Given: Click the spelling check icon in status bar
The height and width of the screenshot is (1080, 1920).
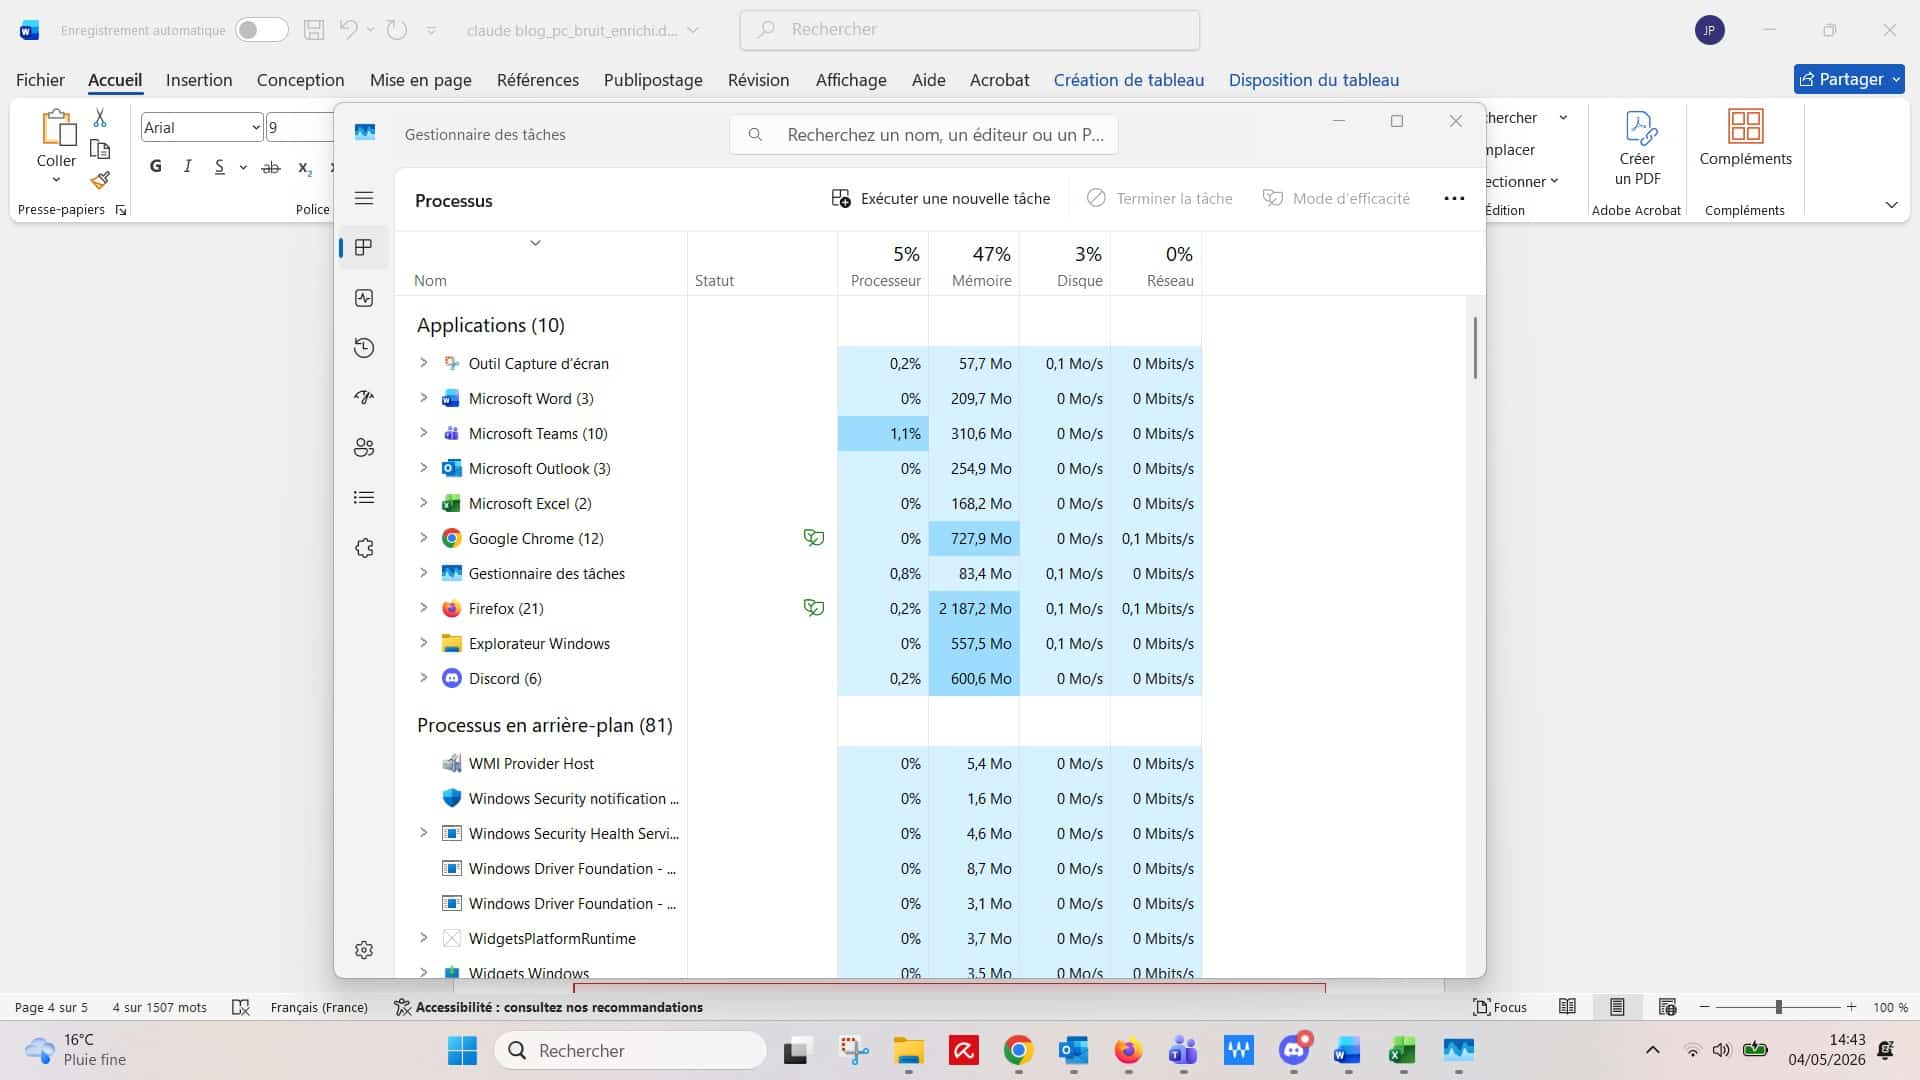Looking at the screenshot, I should click(240, 1007).
